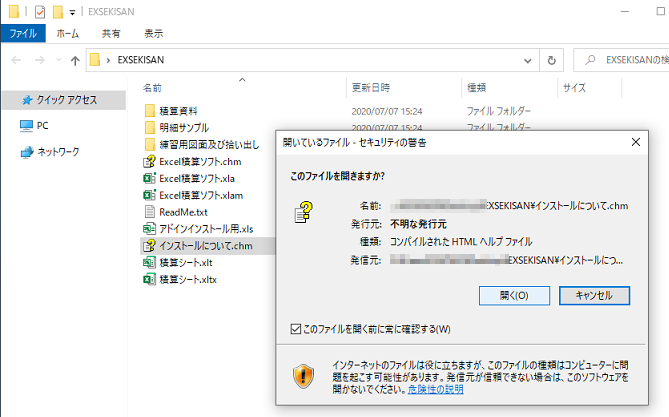Expand the recent locations dropdown arrow

(x=58, y=60)
